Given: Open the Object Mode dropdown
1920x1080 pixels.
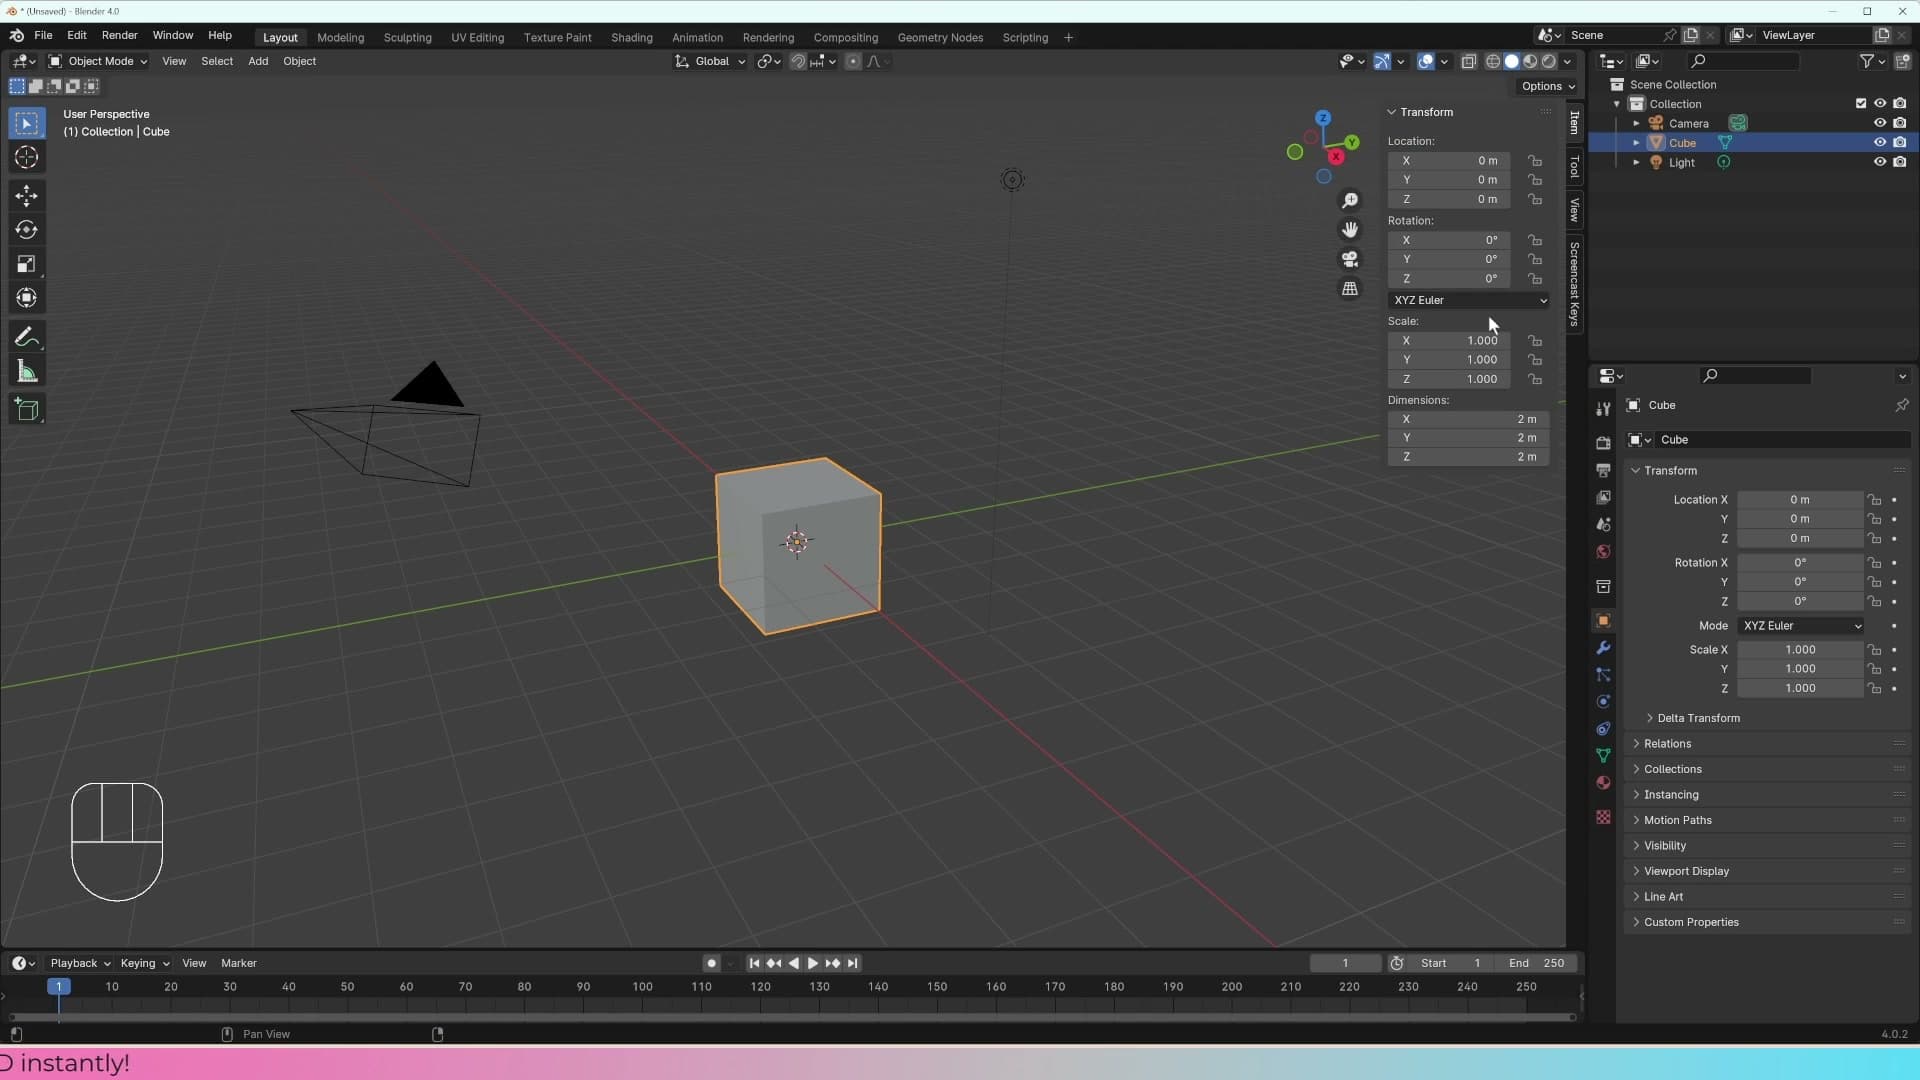Looking at the screenshot, I should click(x=98, y=62).
